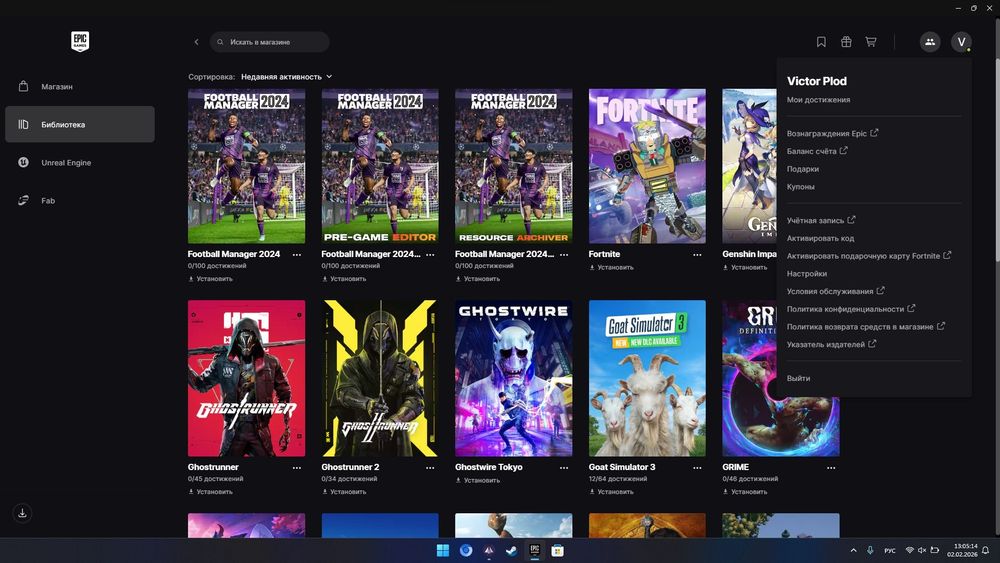
Task: Open the downloads icon in sidebar
Action: (22, 513)
